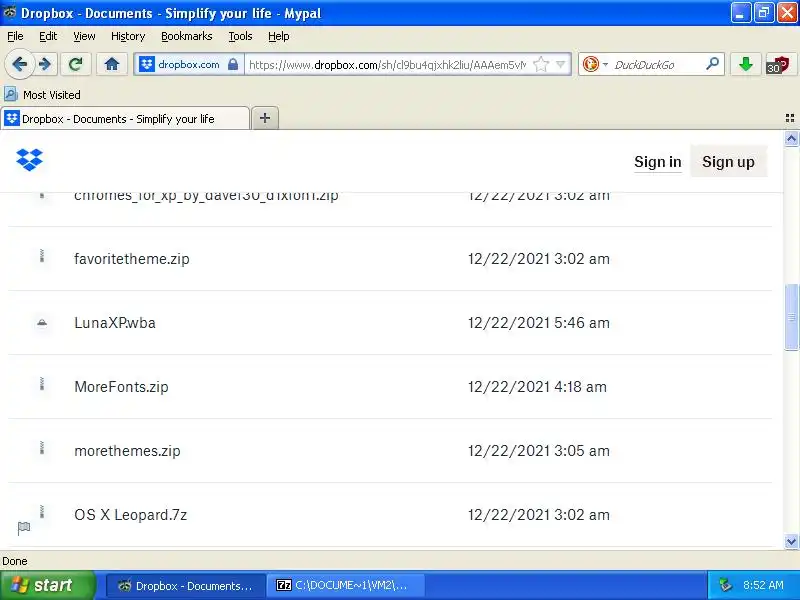
Task: Click the dropbox.com site identity badge
Action: coord(189,64)
